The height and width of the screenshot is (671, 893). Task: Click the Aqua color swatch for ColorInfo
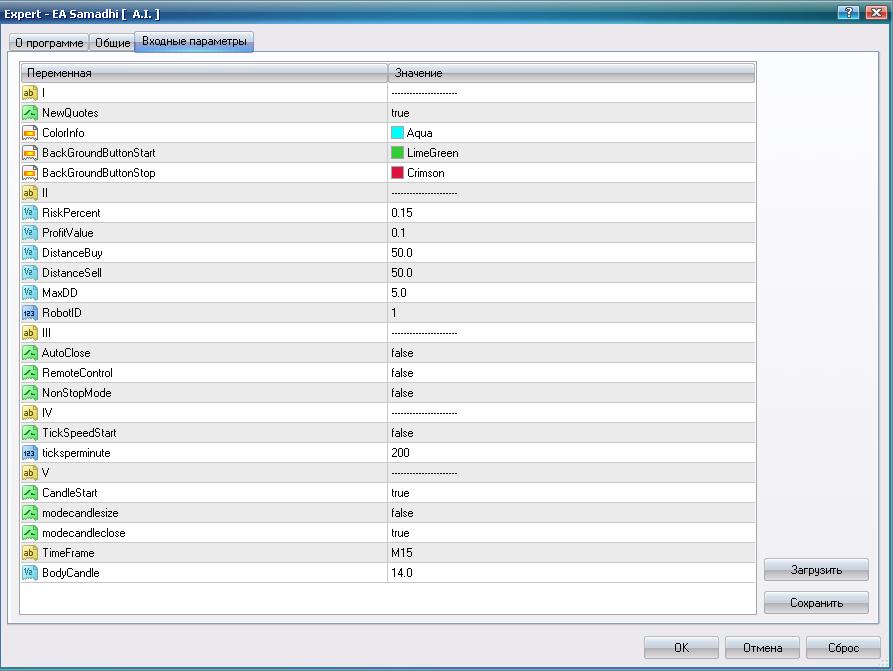click(398, 133)
